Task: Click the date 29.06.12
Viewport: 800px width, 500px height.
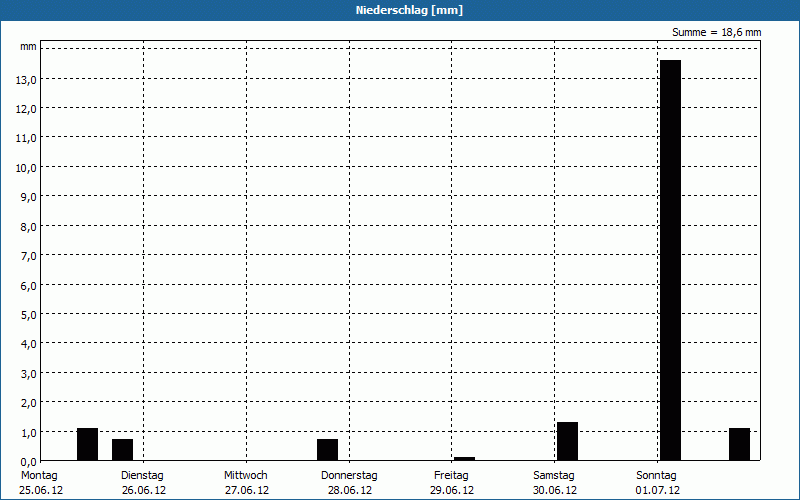Action: [452, 490]
